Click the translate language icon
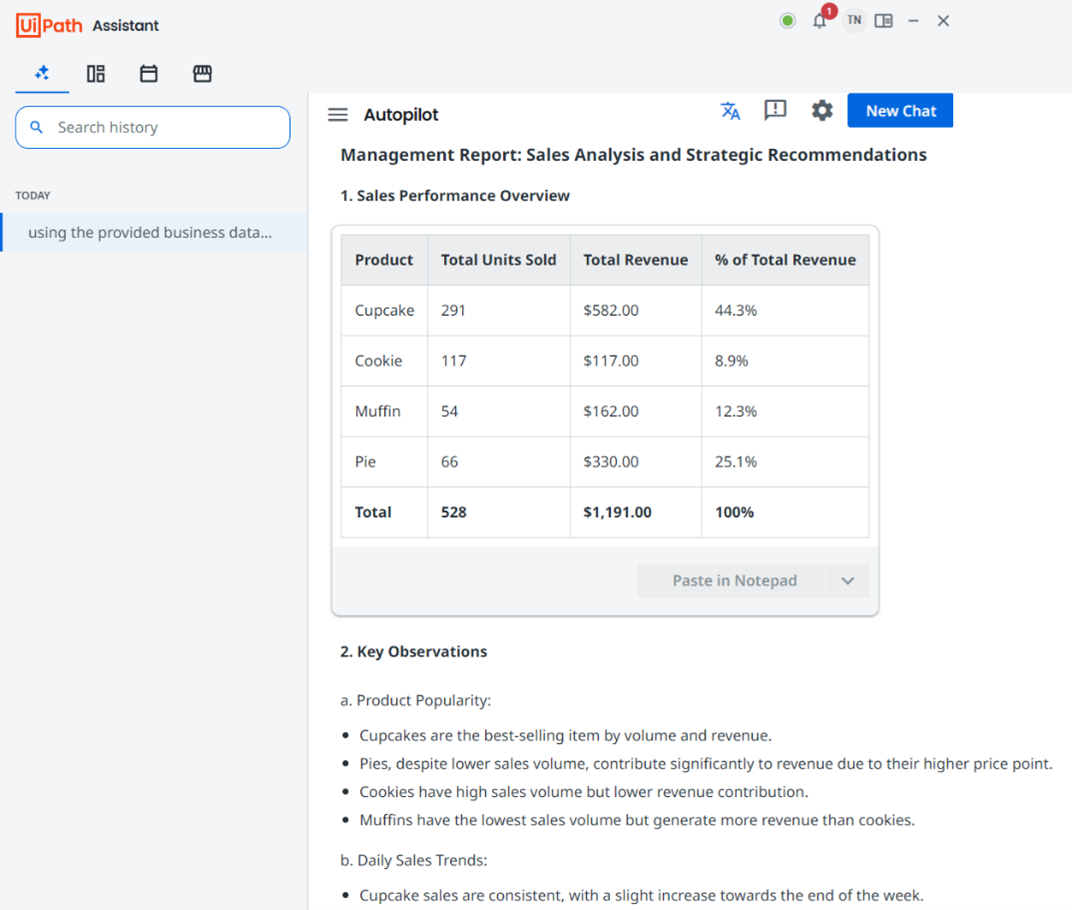The image size is (1072, 910). (x=730, y=110)
